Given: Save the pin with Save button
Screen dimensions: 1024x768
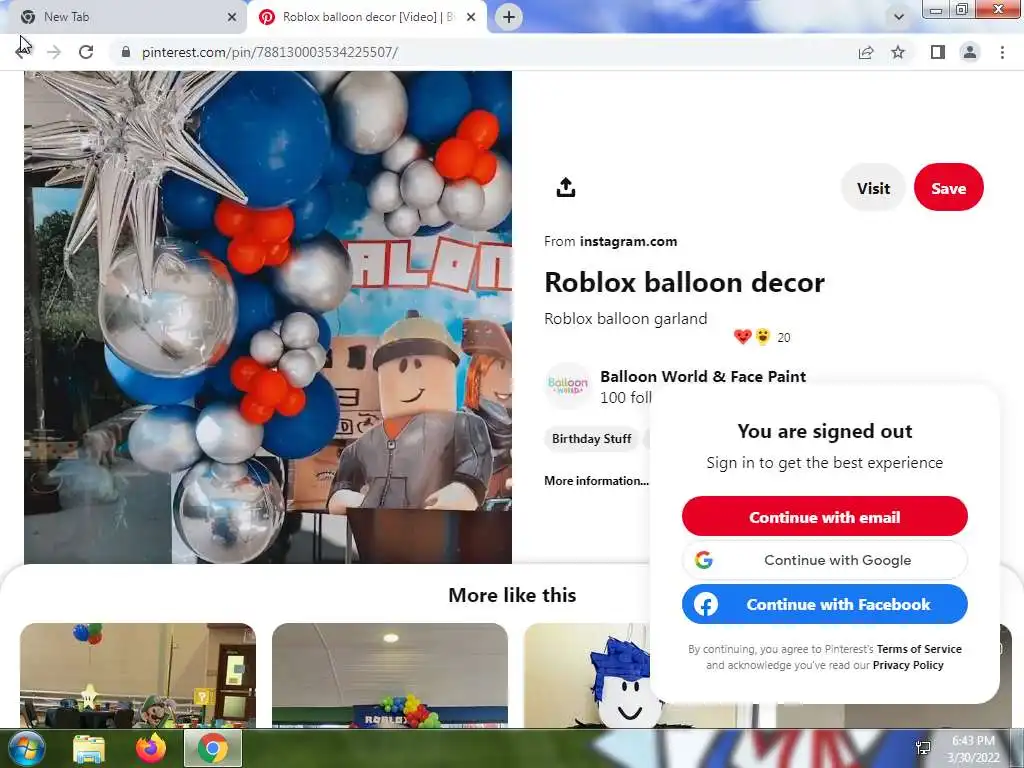Looking at the screenshot, I should point(948,188).
